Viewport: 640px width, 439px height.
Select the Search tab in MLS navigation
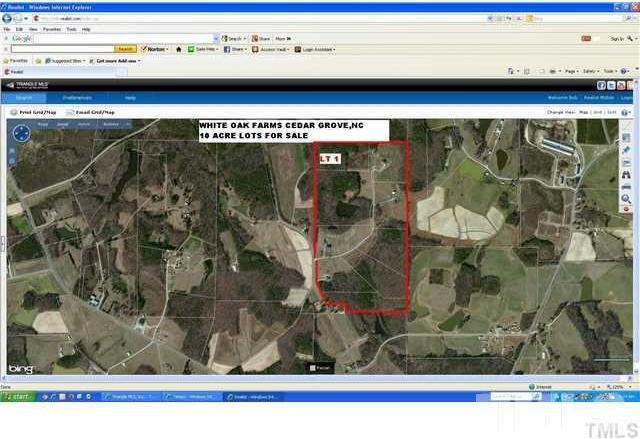coord(24,98)
